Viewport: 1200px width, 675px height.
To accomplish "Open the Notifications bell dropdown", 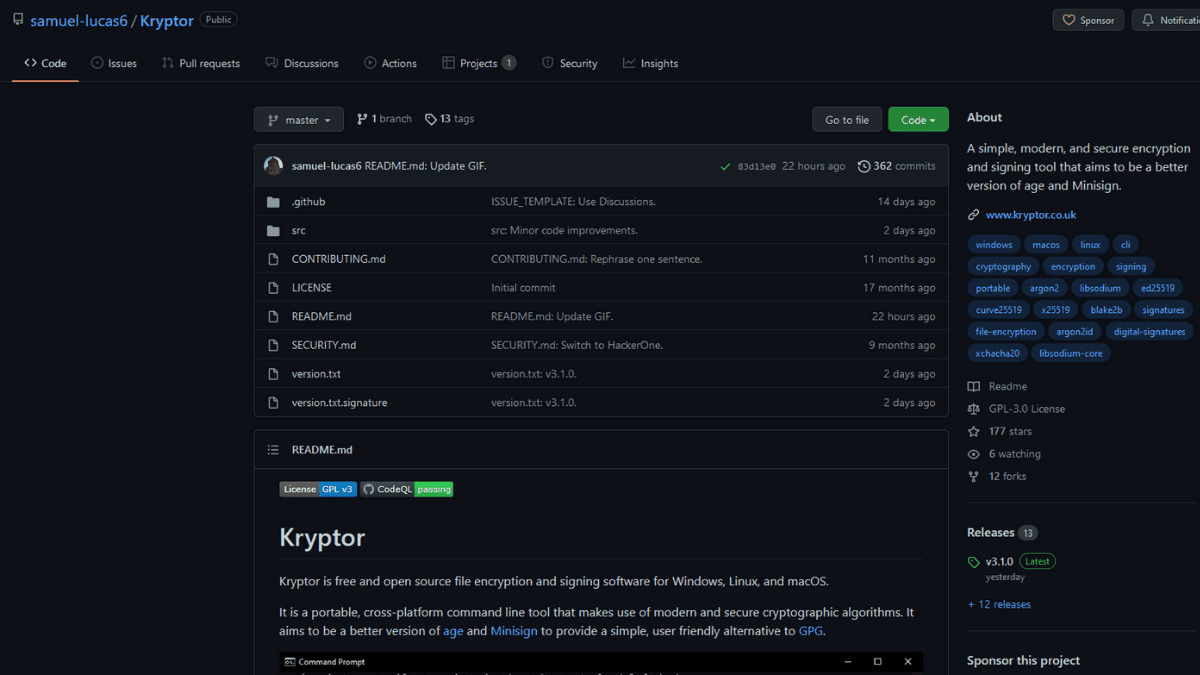I will coord(1166,20).
